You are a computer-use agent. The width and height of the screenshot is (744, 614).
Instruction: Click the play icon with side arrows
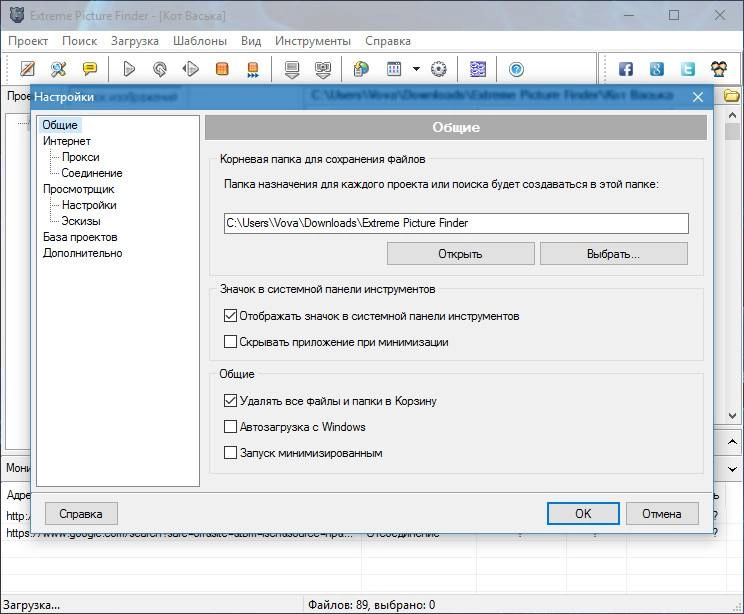pyautogui.click(x=191, y=69)
